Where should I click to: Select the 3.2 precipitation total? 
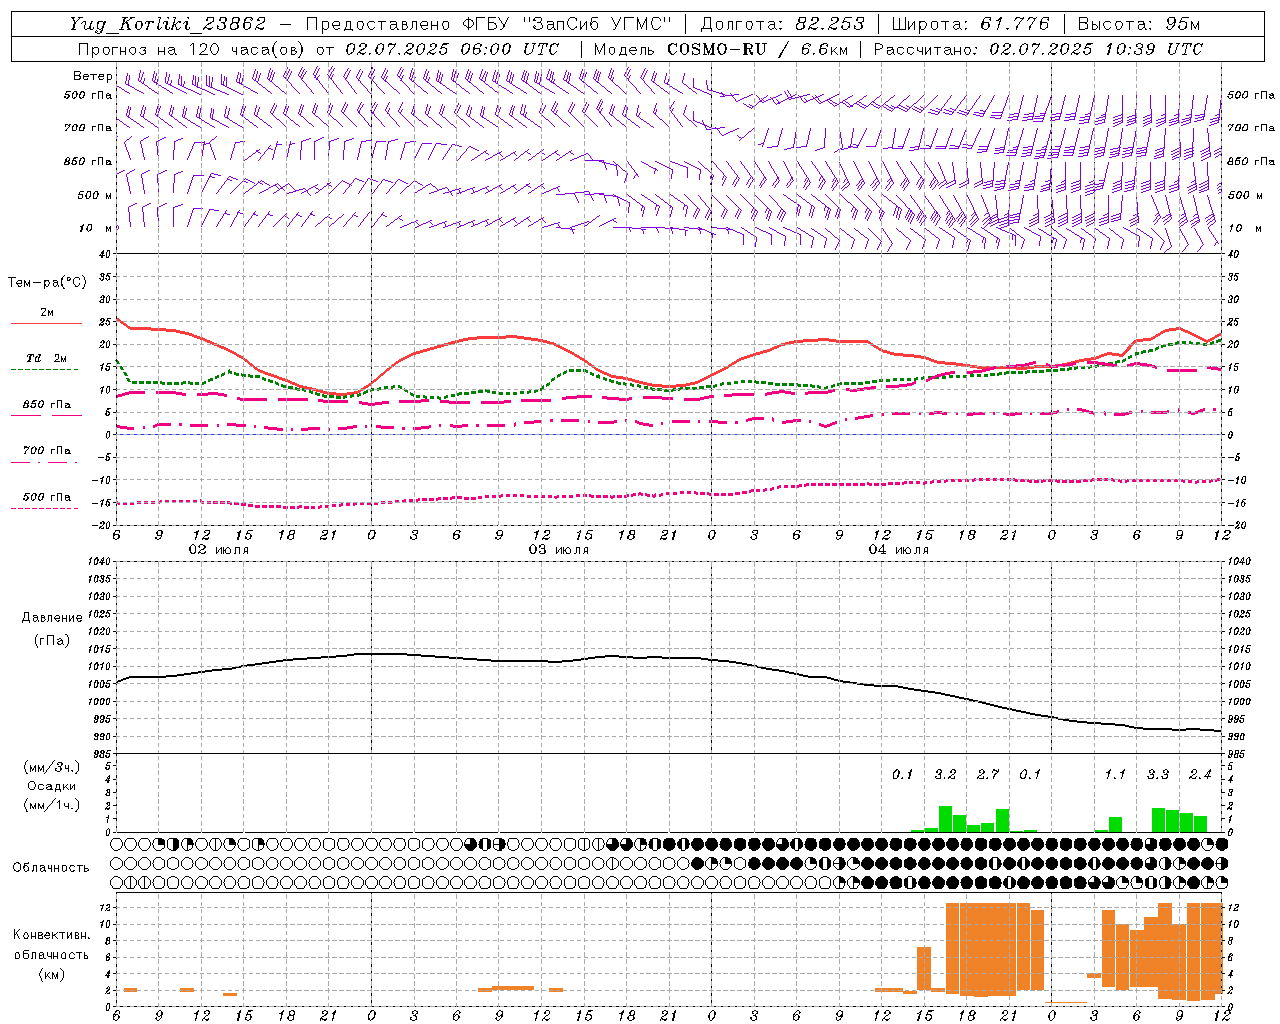click(x=945, y=774)
